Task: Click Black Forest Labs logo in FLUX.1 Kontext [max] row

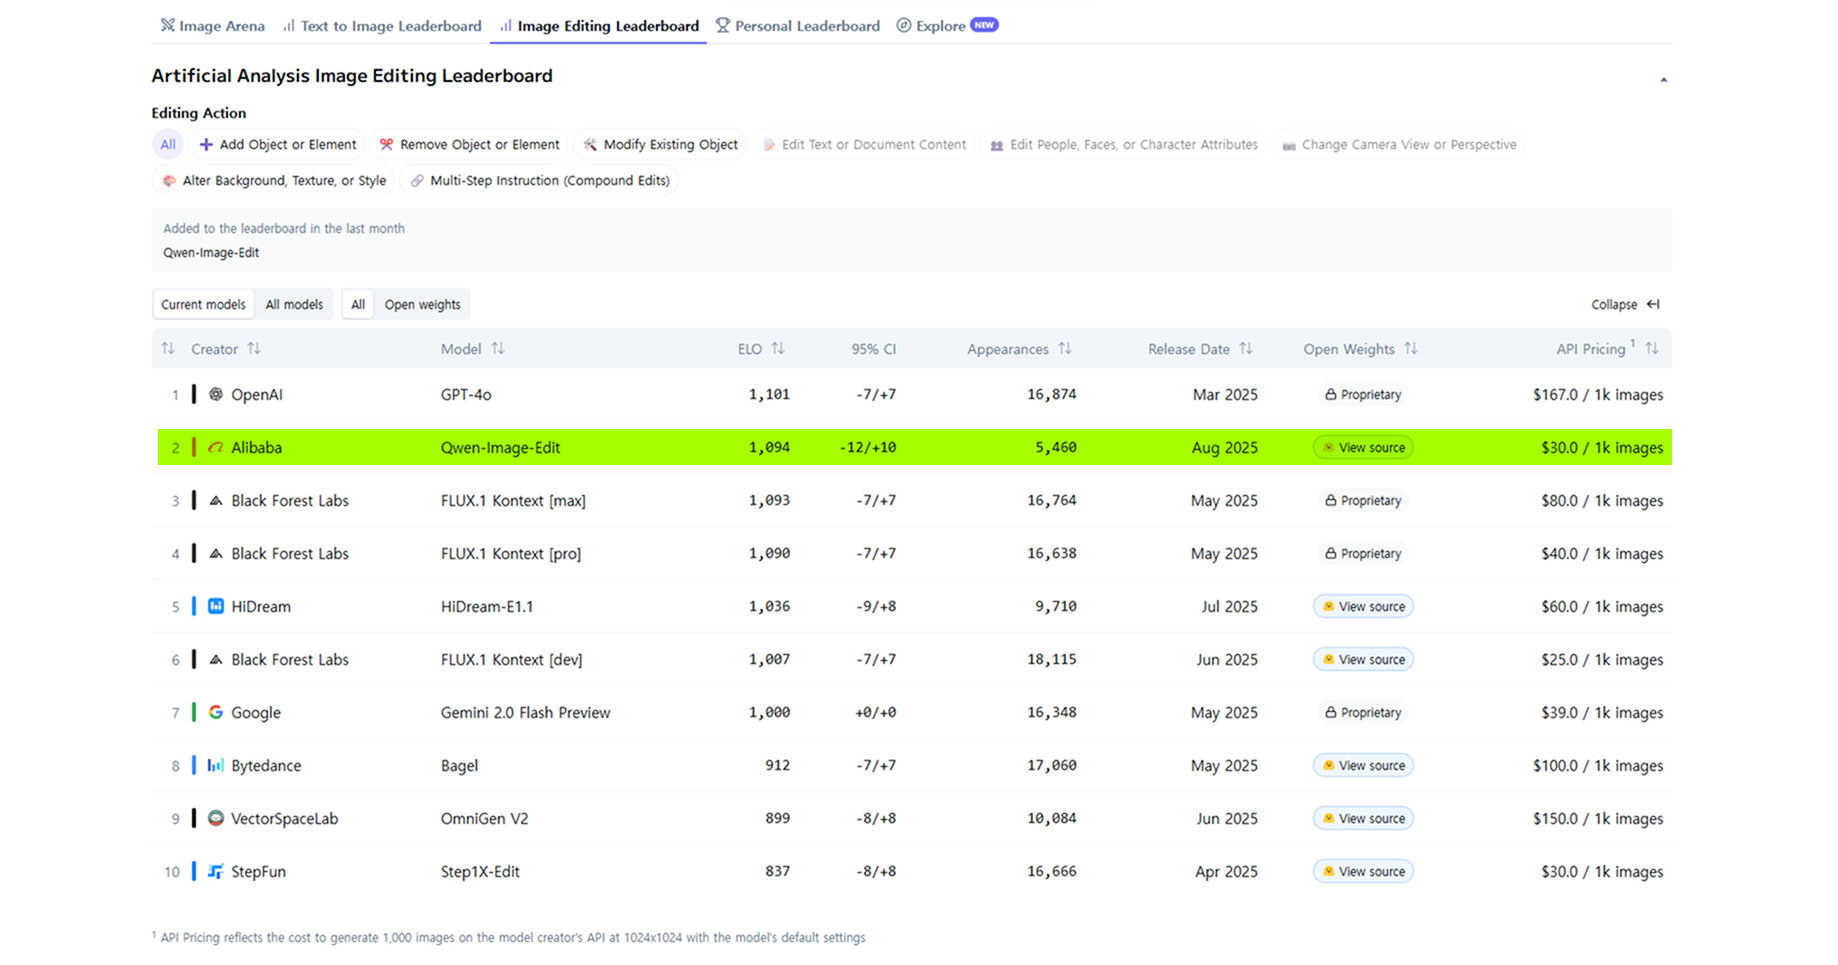Action: point(216,501)
